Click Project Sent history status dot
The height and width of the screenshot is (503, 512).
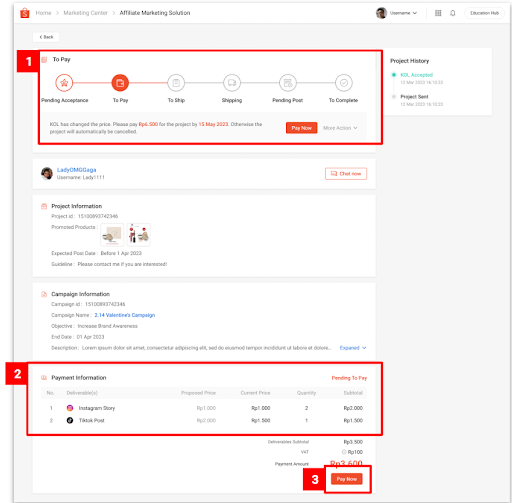click(x=394, y=97)
